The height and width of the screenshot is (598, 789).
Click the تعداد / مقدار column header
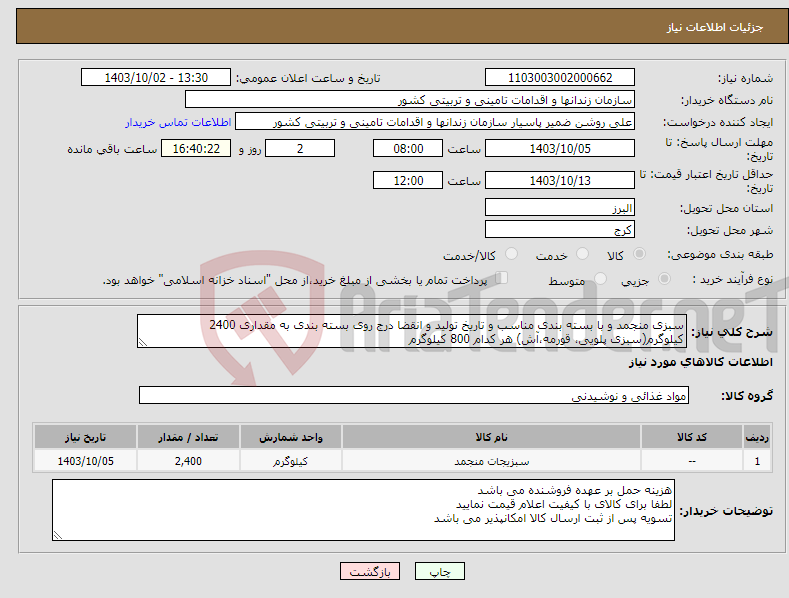click(188, 437)
